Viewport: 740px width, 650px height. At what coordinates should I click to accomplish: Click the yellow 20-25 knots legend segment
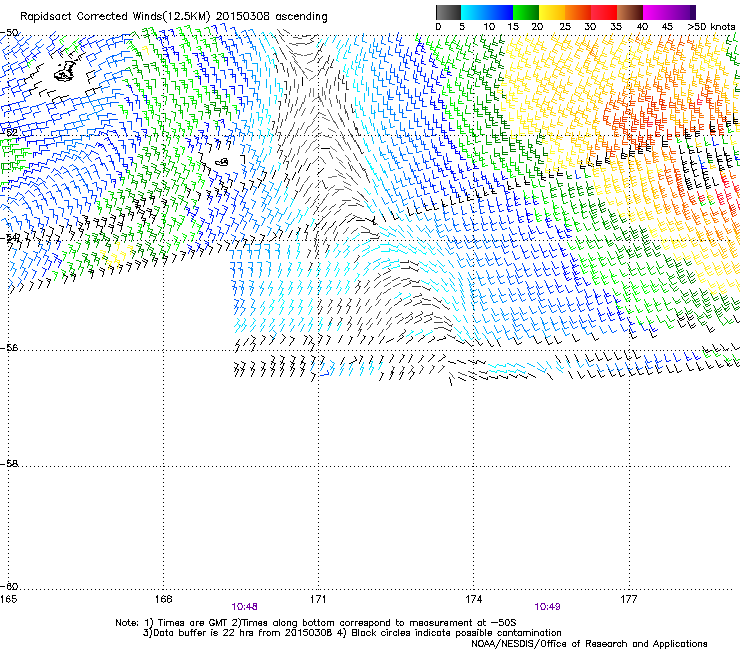click(552, 12)
